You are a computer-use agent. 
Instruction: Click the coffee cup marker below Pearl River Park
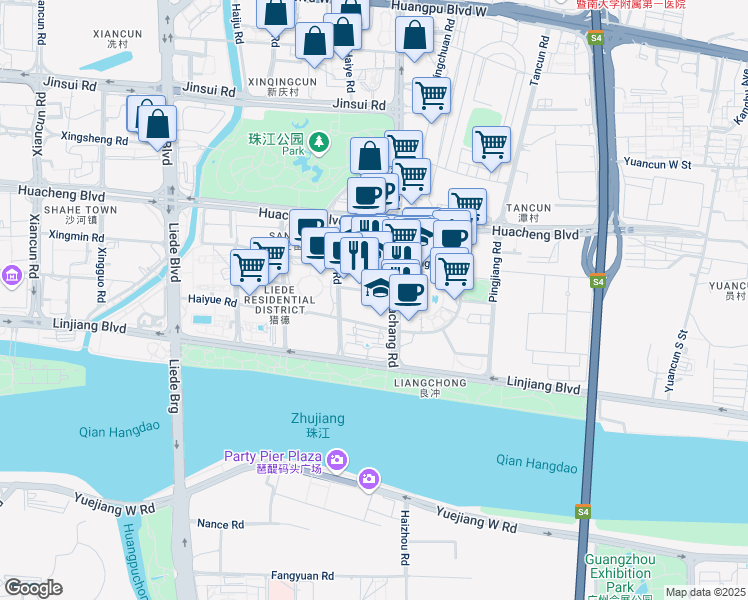[366, 199]
